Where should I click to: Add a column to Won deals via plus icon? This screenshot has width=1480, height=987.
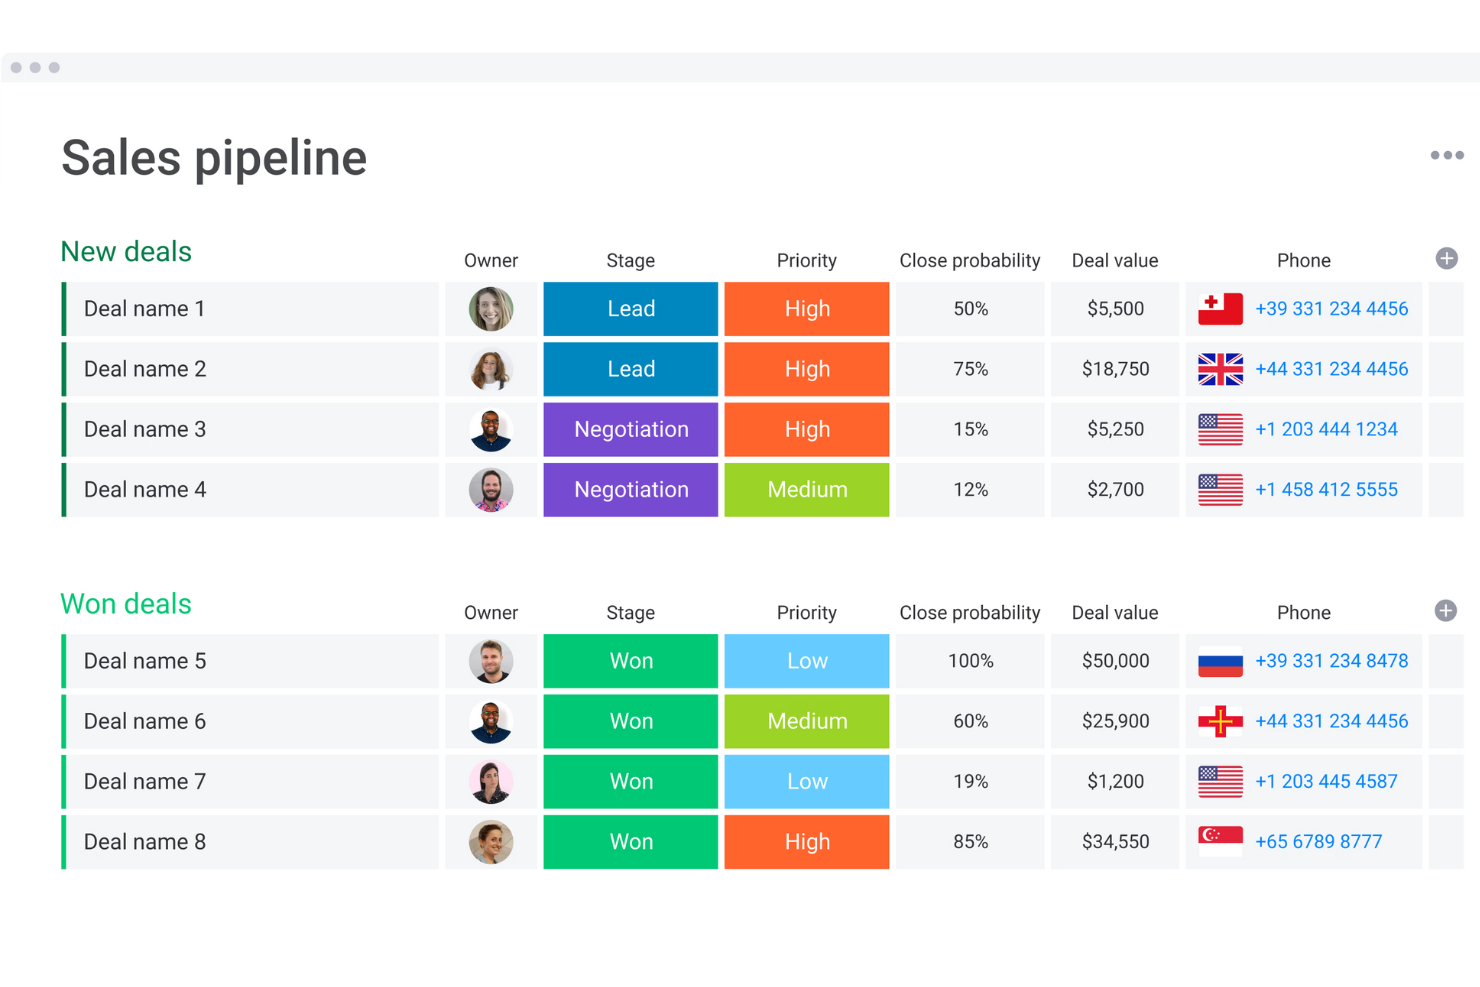(1446, 610)
